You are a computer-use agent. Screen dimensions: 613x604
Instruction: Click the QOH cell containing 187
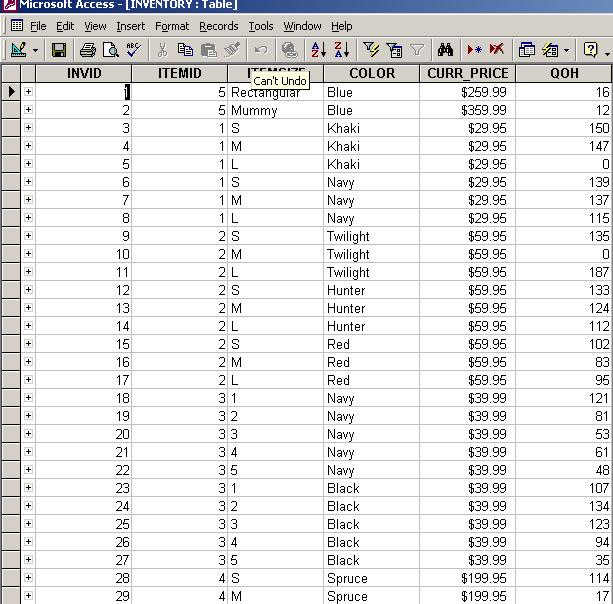563,272
